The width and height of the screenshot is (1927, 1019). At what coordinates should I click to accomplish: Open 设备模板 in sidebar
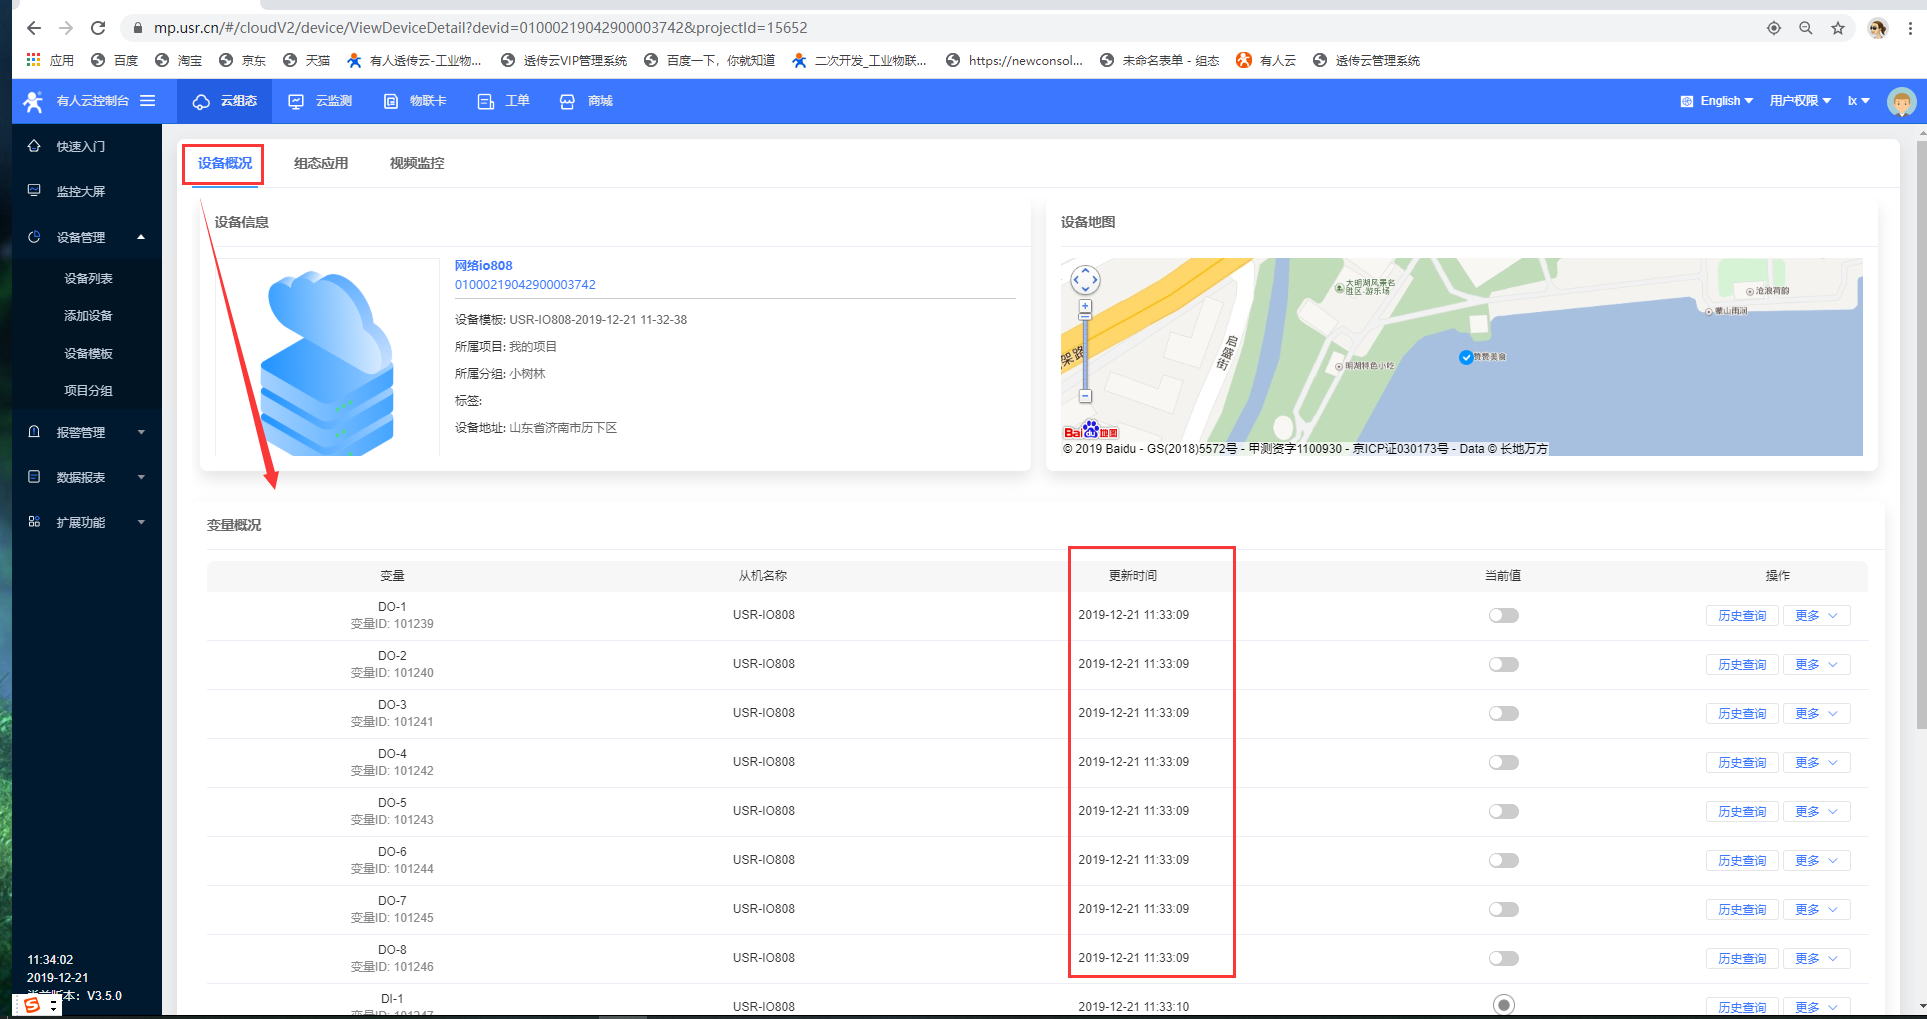point(88,353)
